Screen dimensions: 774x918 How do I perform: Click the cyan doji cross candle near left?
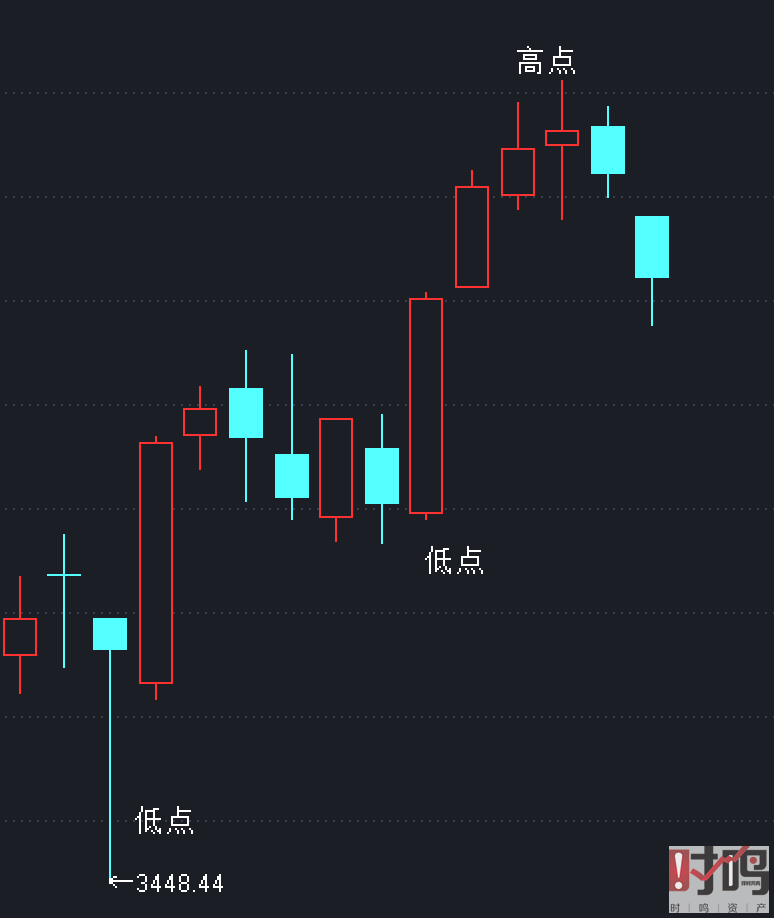pos(64,575)
